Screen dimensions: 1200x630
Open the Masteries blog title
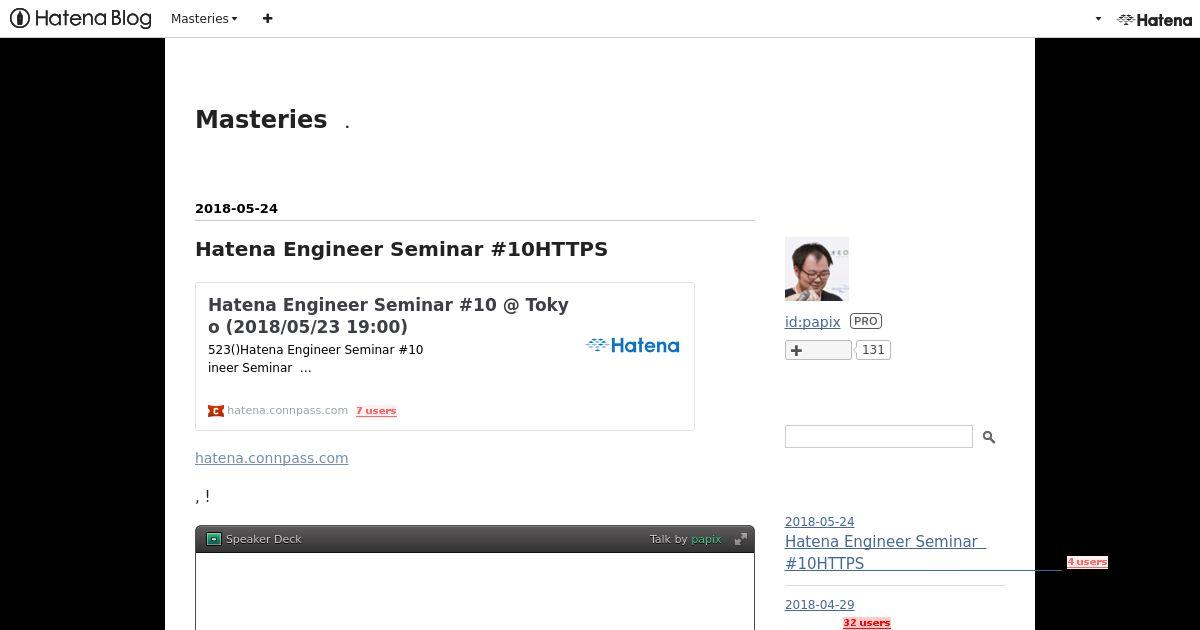tap(261, 119)
